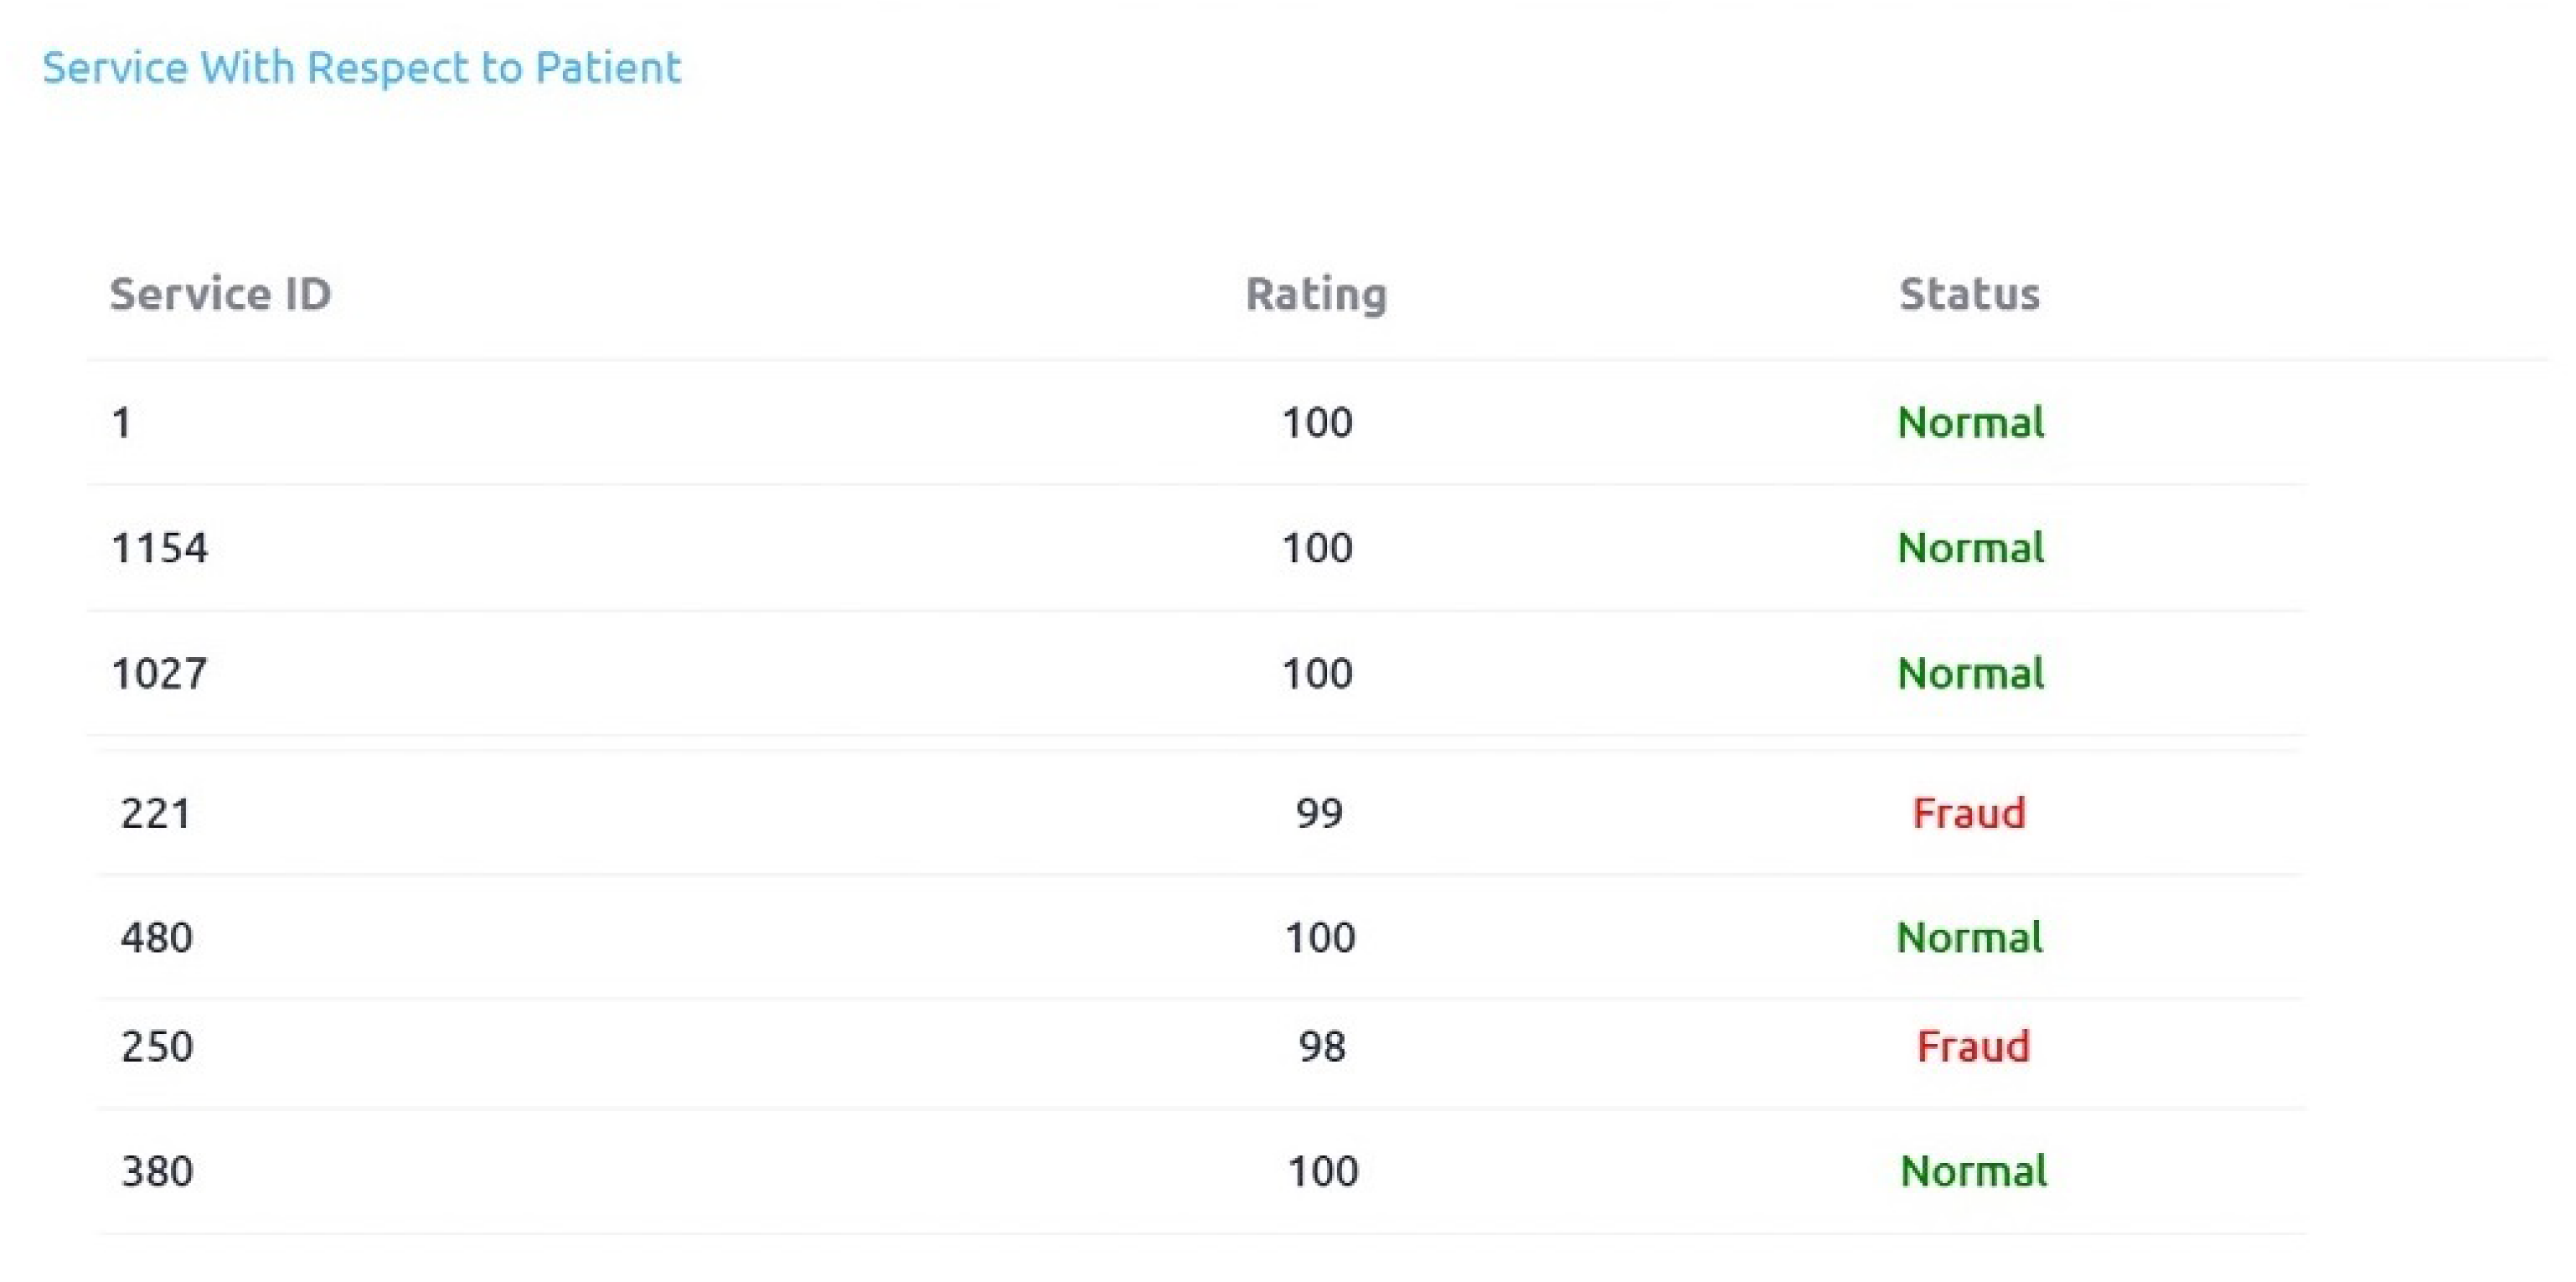Click the 'Service With Respect to Patient' heading
Image resolution: width=2576 pixels, height=1282 pixels.
point(361,68)
